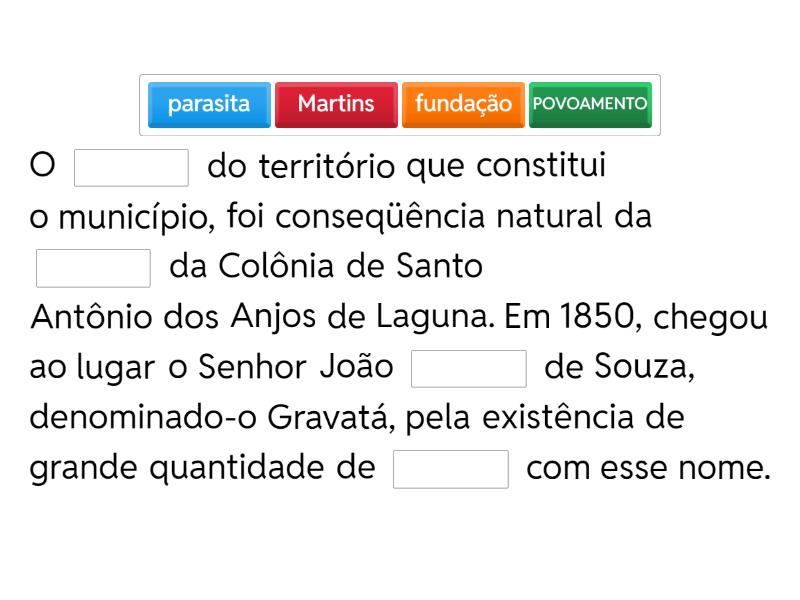
Task: Click the "POVOAMENTO" word tile
Action: coord(590,104)
